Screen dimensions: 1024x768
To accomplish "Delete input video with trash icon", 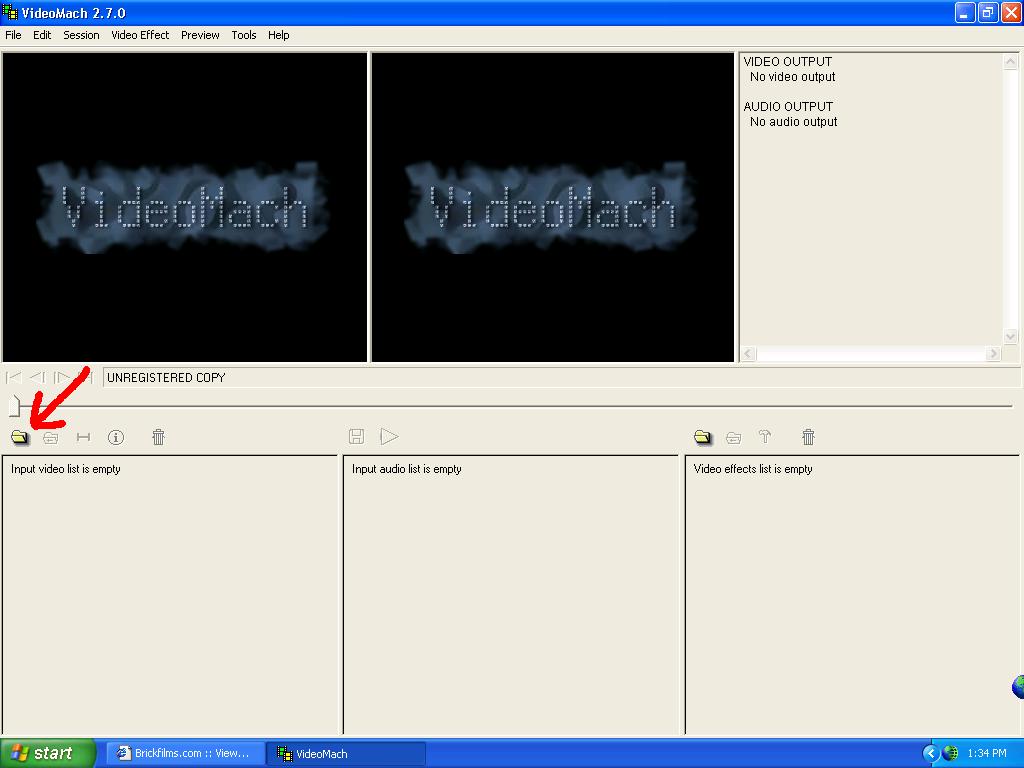I will point(158,437).
